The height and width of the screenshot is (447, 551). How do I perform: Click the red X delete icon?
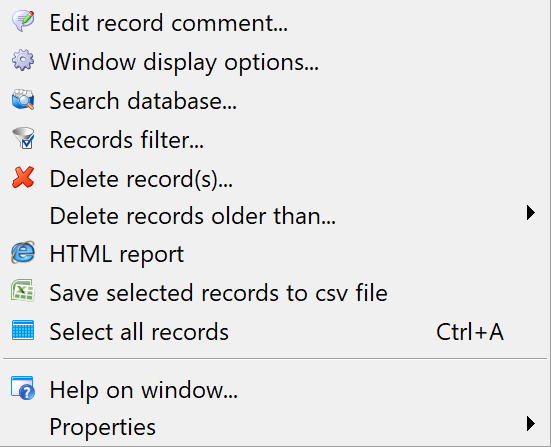coord(23,177)
